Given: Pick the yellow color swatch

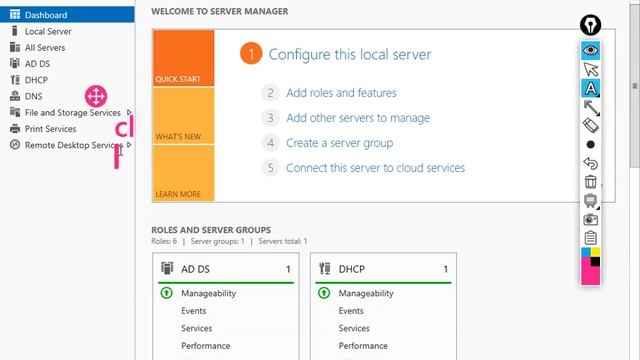Looking at the screenshot, I should point(596,252).
